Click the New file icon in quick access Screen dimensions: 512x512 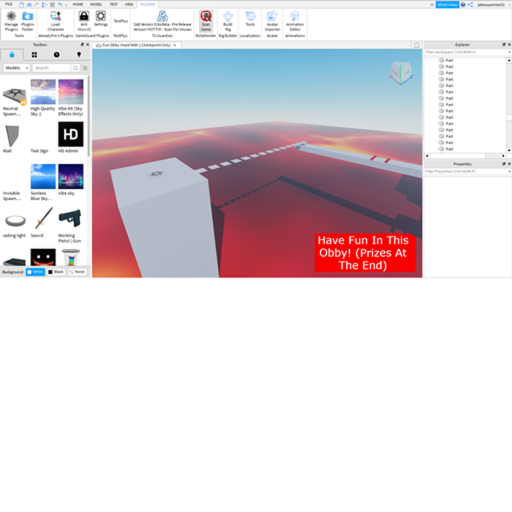pyautogui.click(x=22, y=4)
